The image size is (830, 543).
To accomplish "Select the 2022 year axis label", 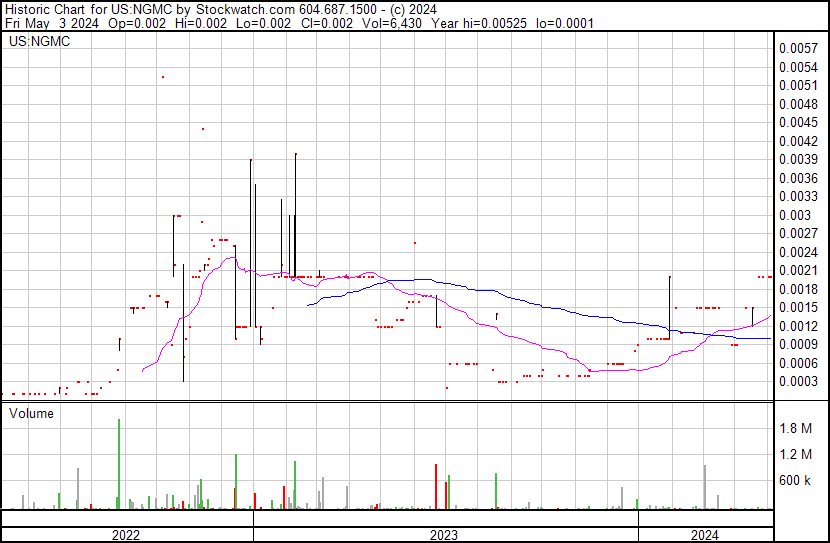I will pos(125,535).
